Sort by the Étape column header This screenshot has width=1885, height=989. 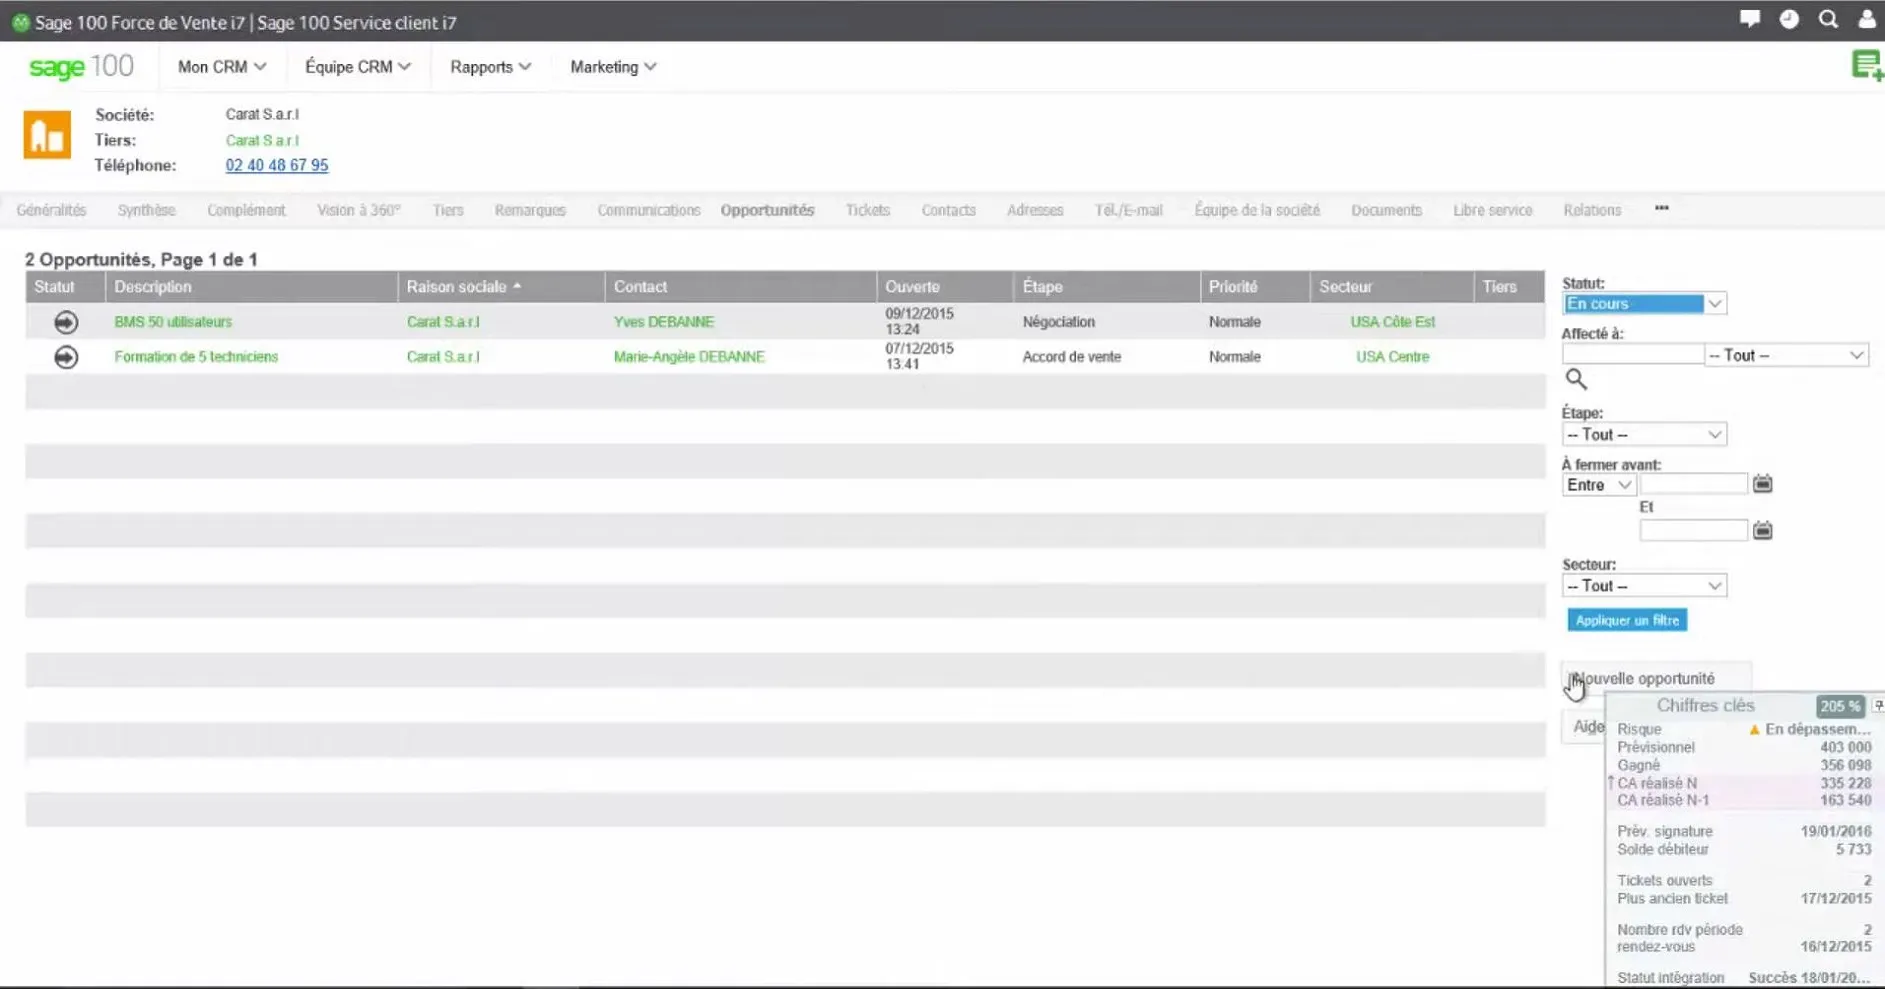(x=1042, y=287)
